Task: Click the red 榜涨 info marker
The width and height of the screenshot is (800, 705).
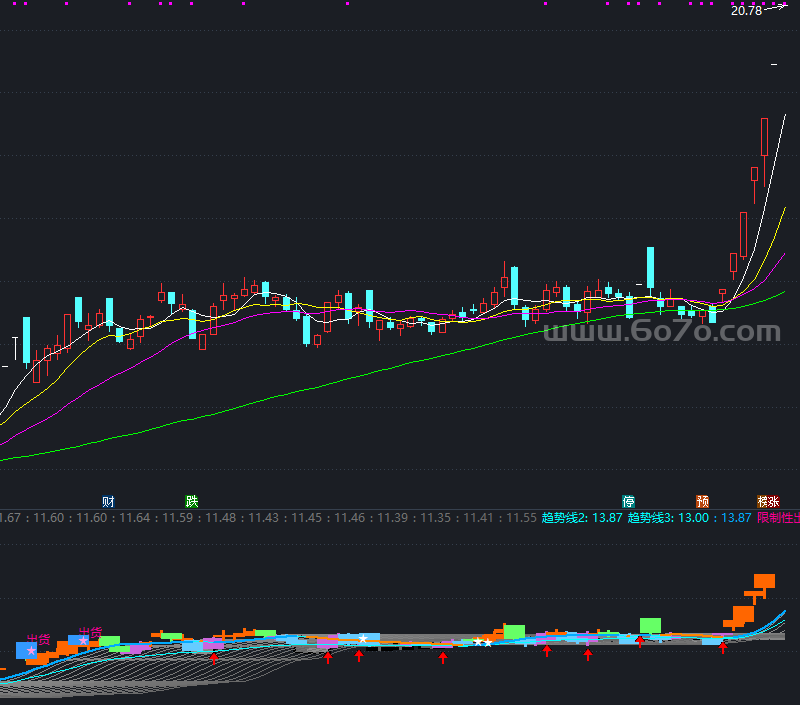Action: click(x=768, y=501)
